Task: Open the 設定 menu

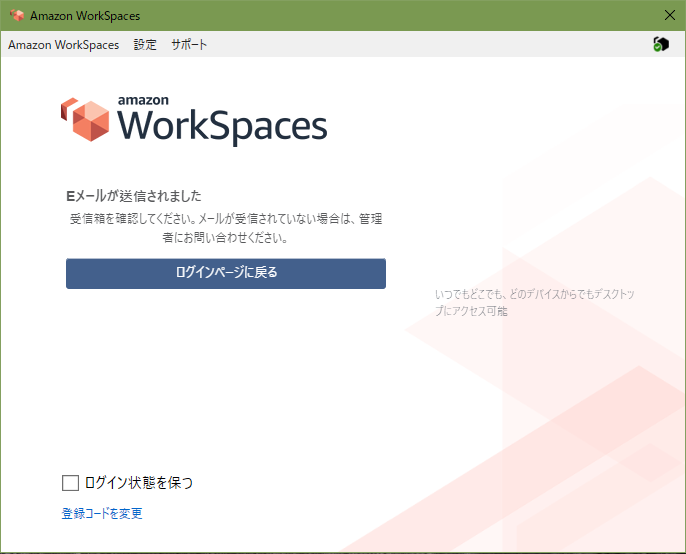Action: [145, 45]
